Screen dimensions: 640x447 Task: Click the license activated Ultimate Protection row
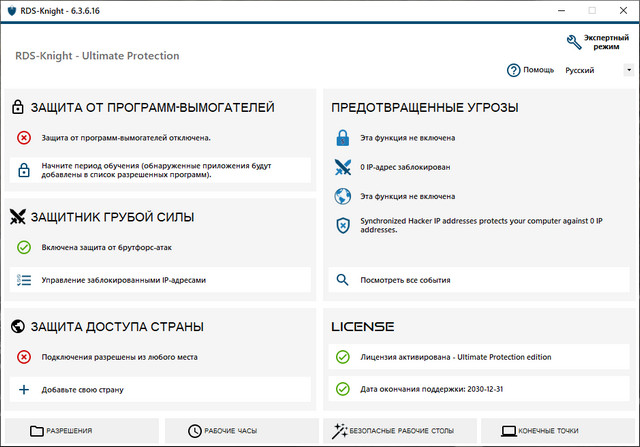455,356
